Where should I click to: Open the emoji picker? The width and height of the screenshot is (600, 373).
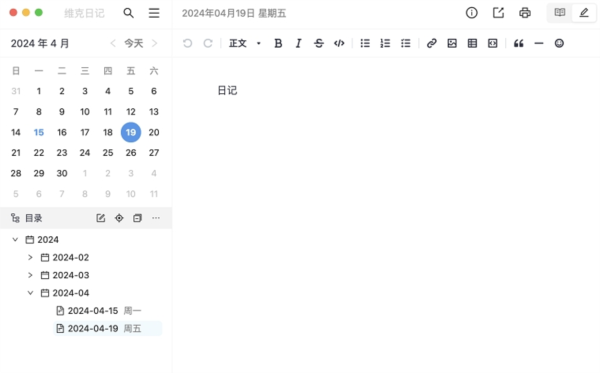559,43
